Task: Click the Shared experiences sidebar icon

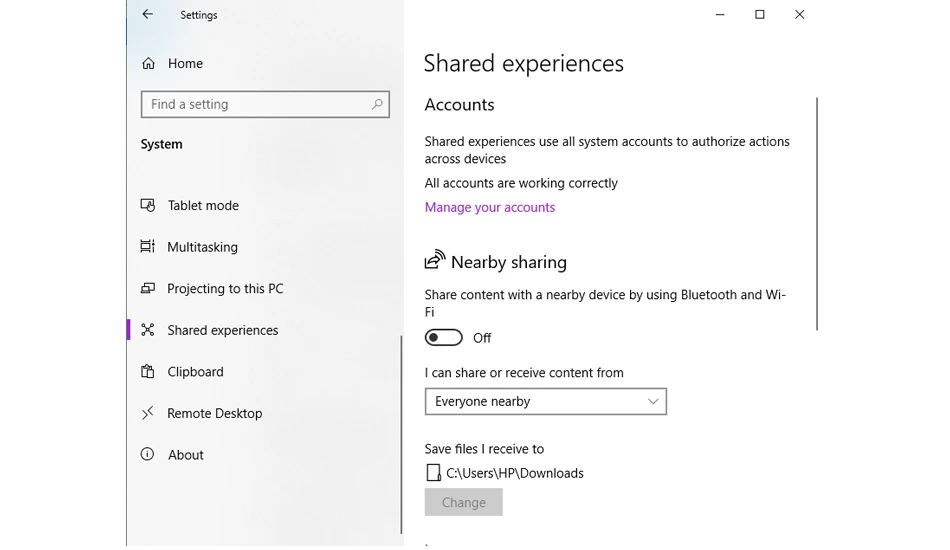Action: 148,330
